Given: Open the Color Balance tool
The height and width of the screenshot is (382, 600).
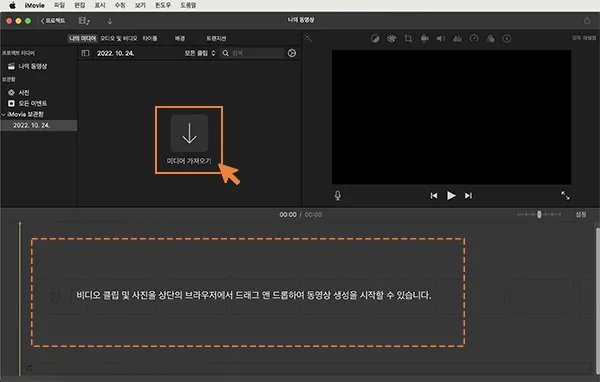Looking at the screenshot, I should pos(375,39).
